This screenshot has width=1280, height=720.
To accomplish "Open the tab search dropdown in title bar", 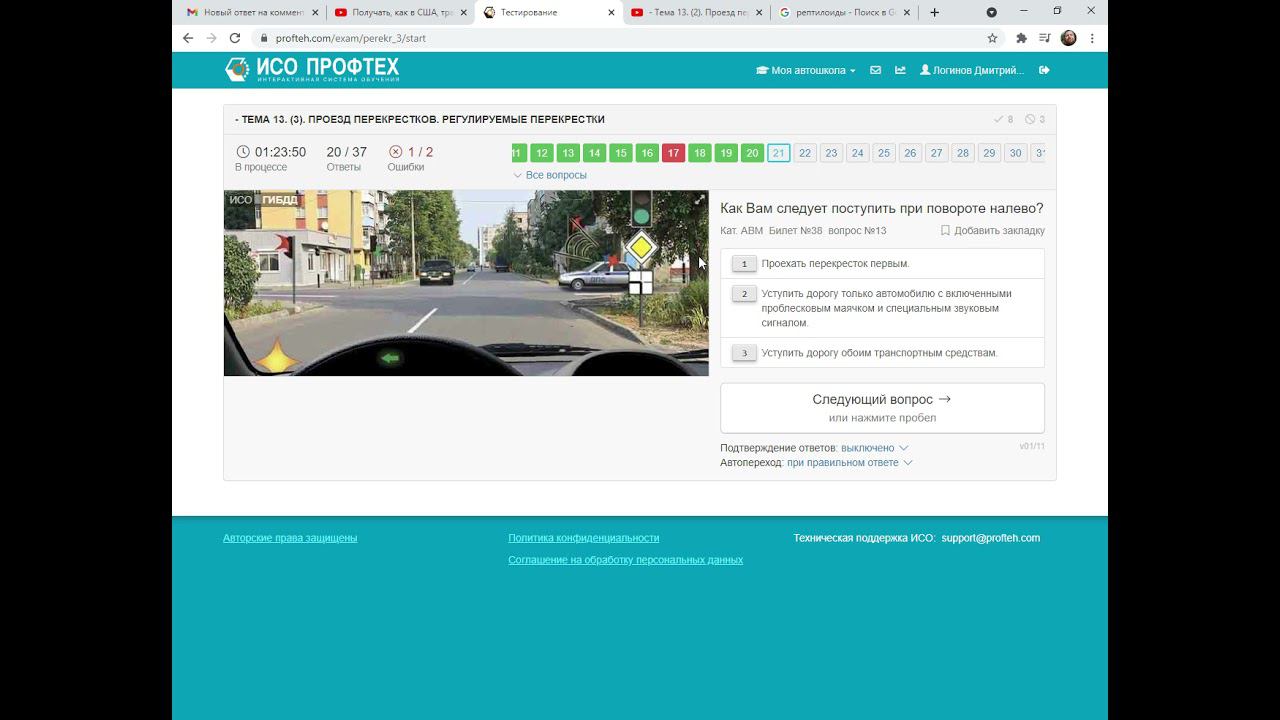I will tap(991, 12).
